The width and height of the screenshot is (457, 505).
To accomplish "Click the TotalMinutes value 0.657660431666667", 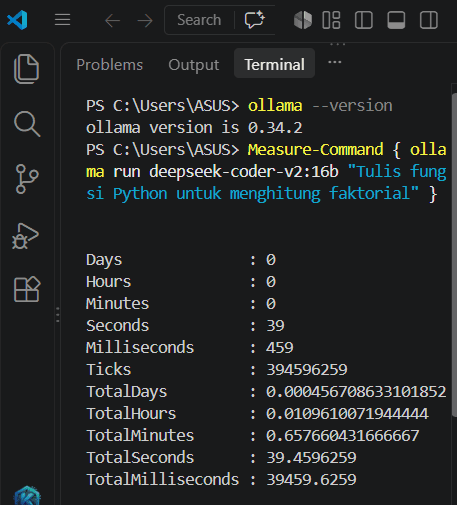I will click(343, 436).
